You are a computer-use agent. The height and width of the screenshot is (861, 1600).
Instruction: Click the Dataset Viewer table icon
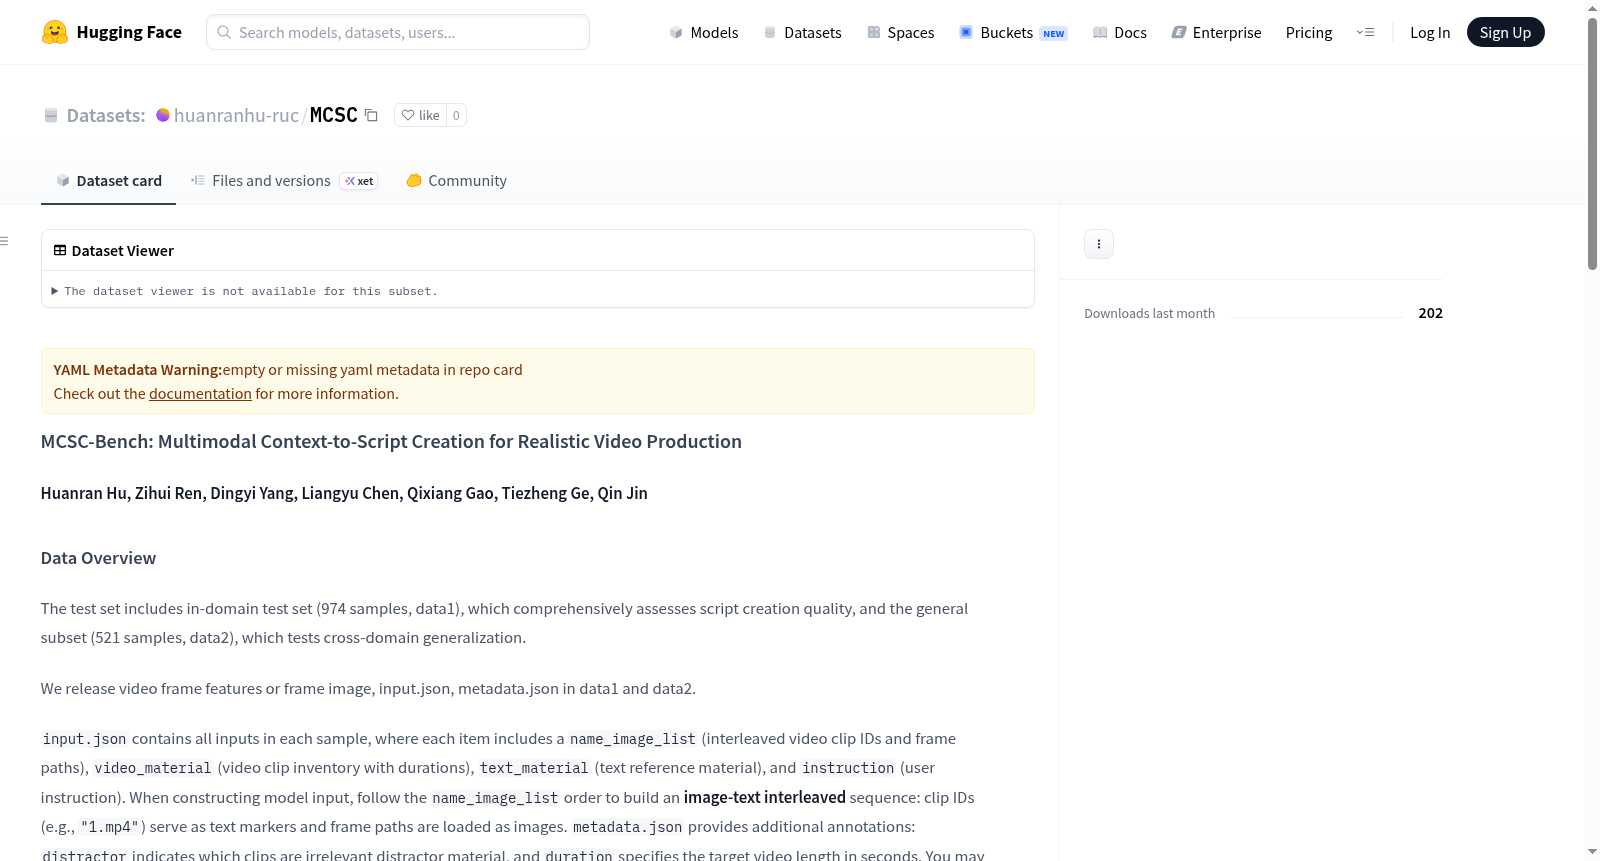(x=60, y=251)
